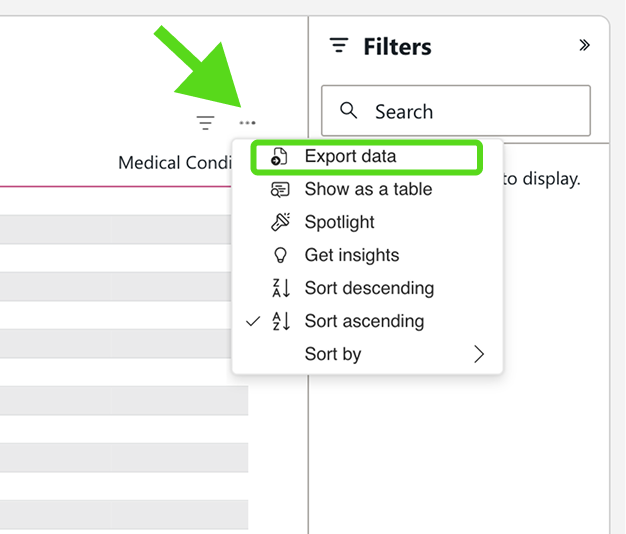
Task: Open the Sort by submenu
Action: pos(333,354)
